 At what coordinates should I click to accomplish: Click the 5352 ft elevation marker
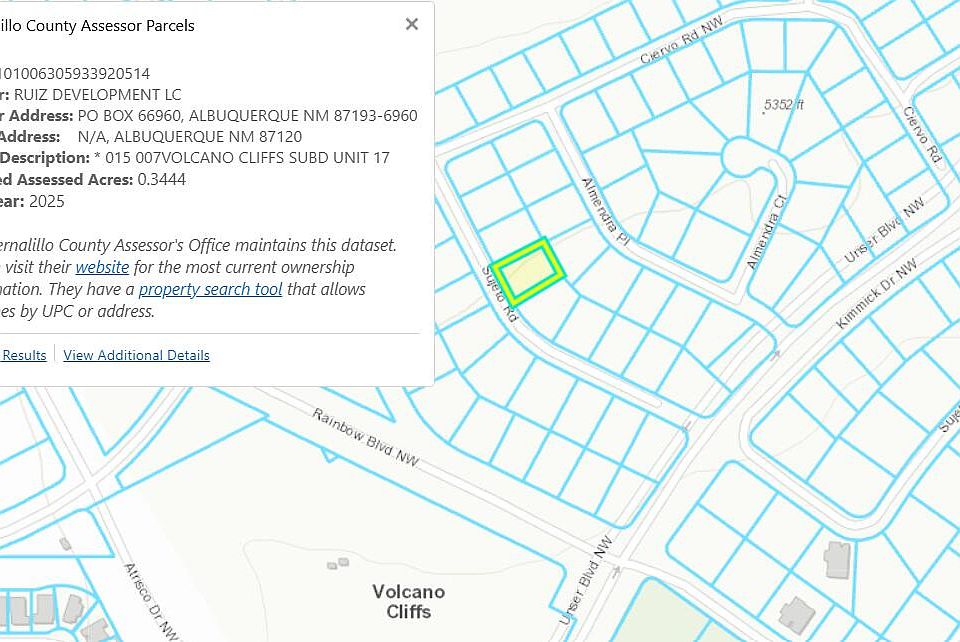[783, 105]
